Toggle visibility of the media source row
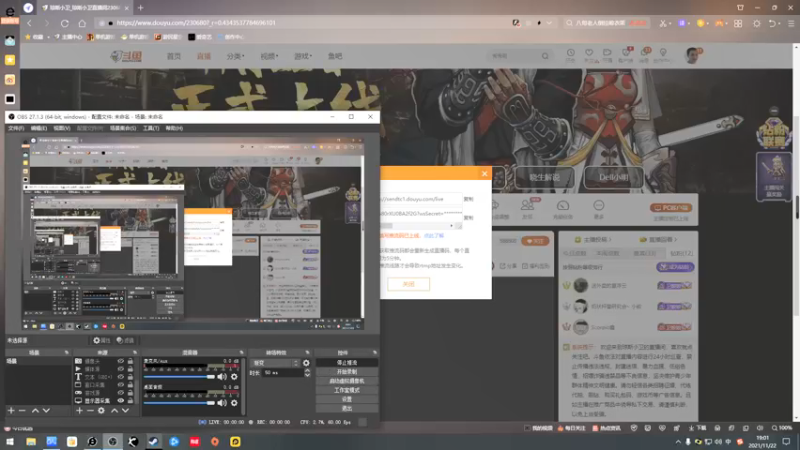Viewport: 800px width, 450px height. (x=120, y=368)
